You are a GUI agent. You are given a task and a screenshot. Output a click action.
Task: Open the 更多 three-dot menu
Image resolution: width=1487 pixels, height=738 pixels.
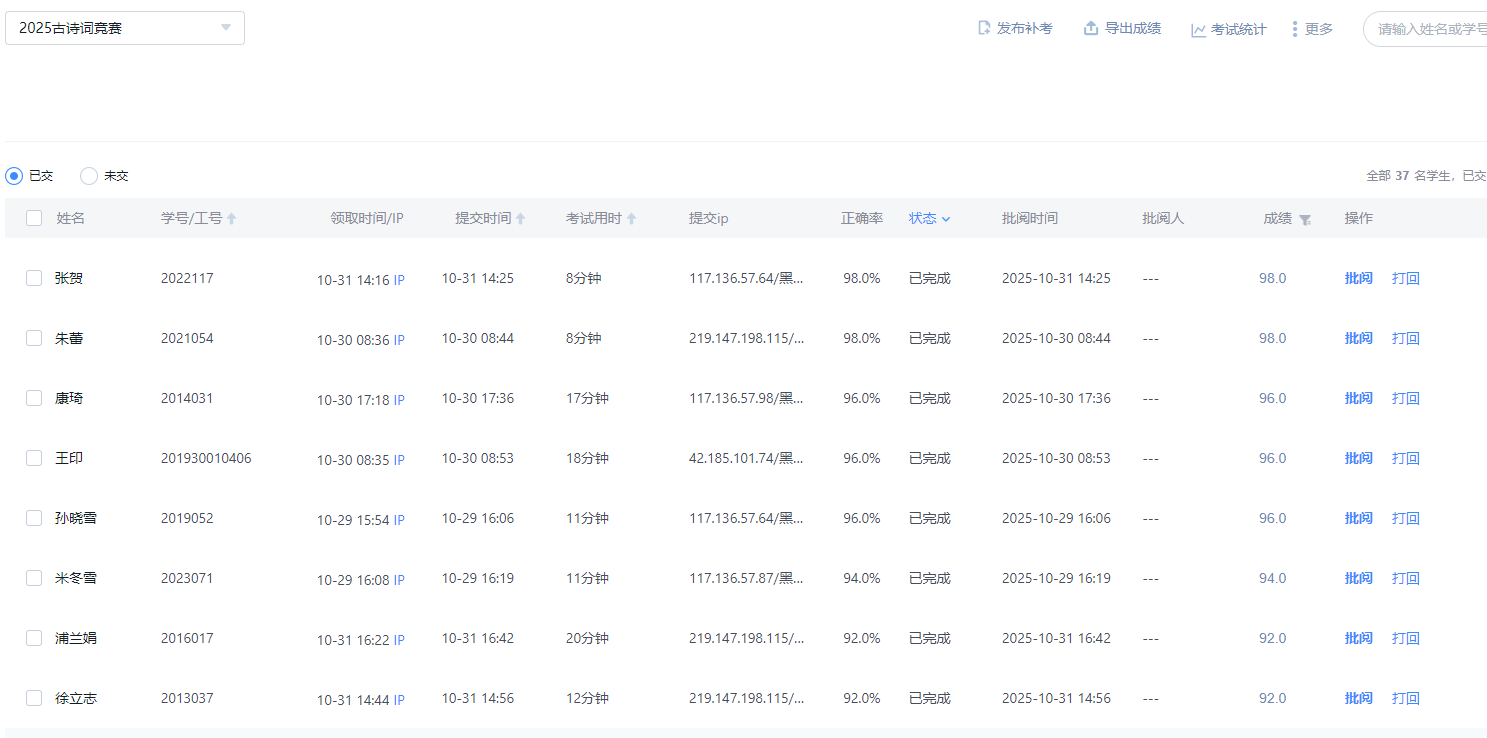click(x=1295, y=29)
